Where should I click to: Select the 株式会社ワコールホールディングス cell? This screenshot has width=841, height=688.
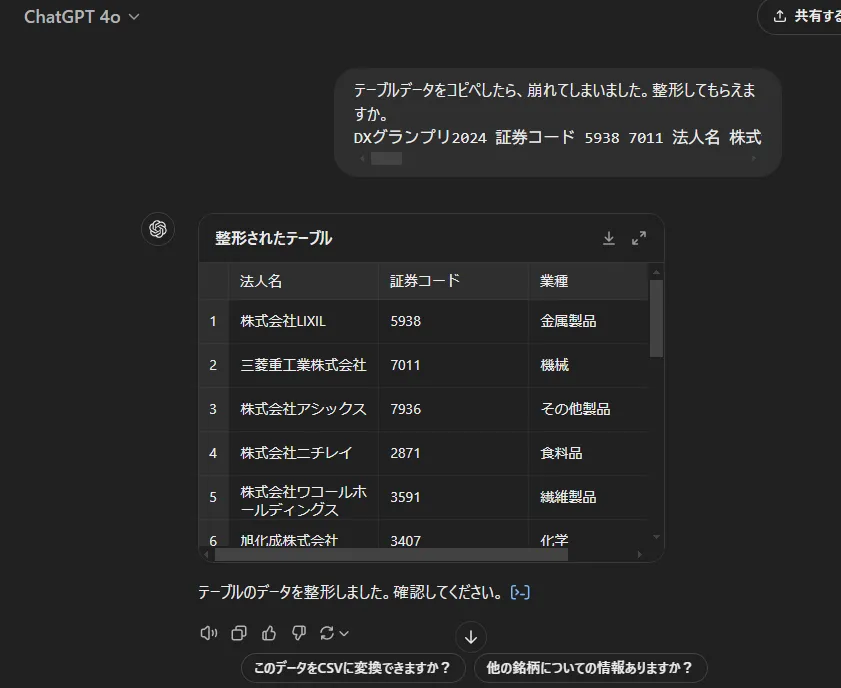pyautogui.click(x=304, y=500)
